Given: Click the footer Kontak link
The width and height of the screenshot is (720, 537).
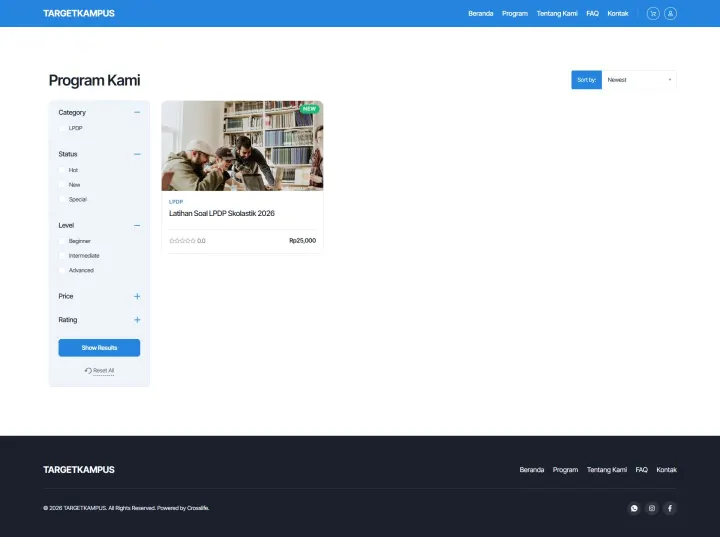Looking at the screenshot, I should pyautogui.click(x=666, y=469).
